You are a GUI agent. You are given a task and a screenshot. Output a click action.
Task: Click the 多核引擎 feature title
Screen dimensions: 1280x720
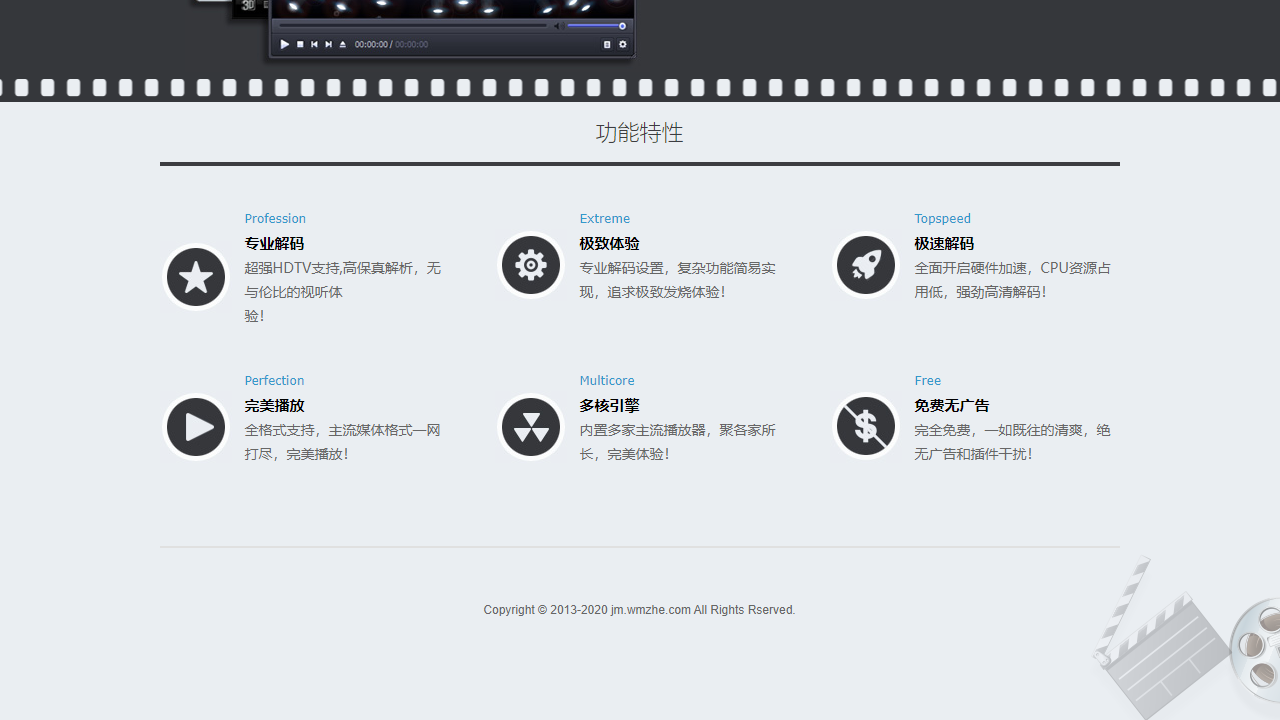[609, 406]
